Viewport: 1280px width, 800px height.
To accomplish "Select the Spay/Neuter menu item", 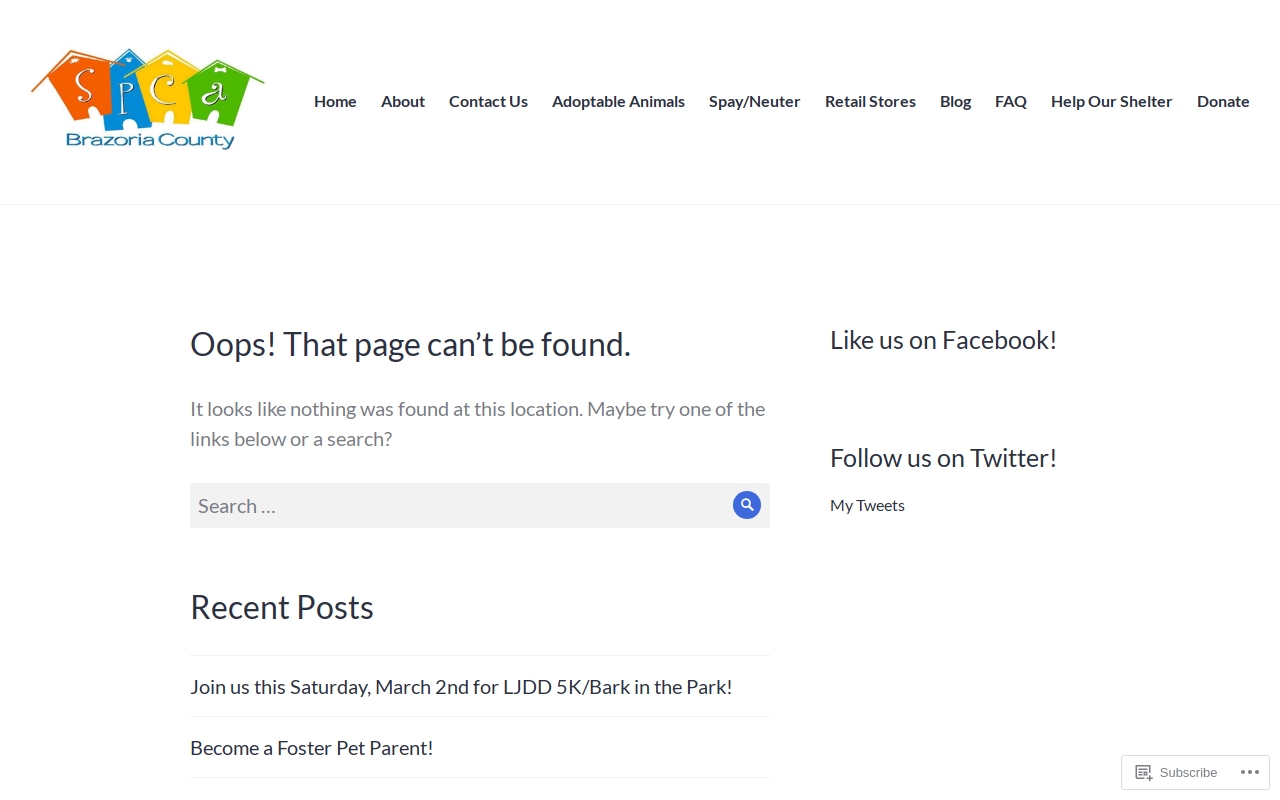I will [x=755, y=101].
